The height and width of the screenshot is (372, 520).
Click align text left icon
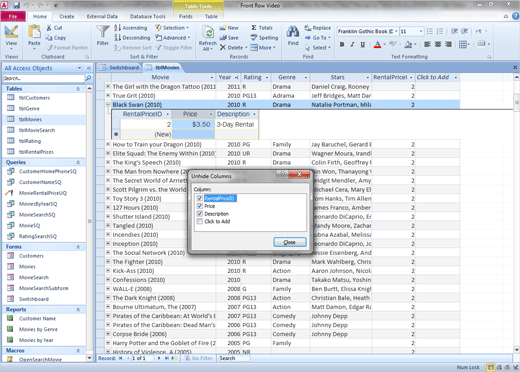click(x=427, y=44)
